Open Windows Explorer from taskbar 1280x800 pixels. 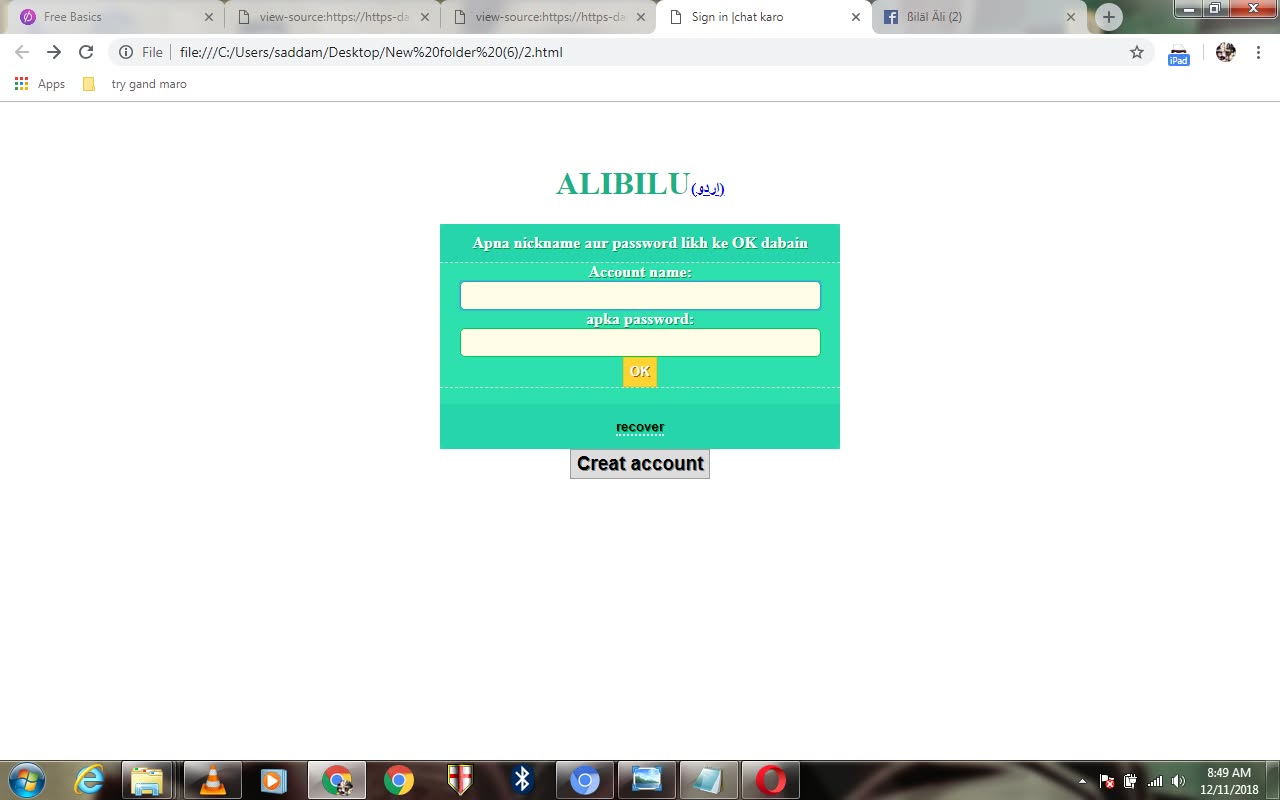[147, 780]
